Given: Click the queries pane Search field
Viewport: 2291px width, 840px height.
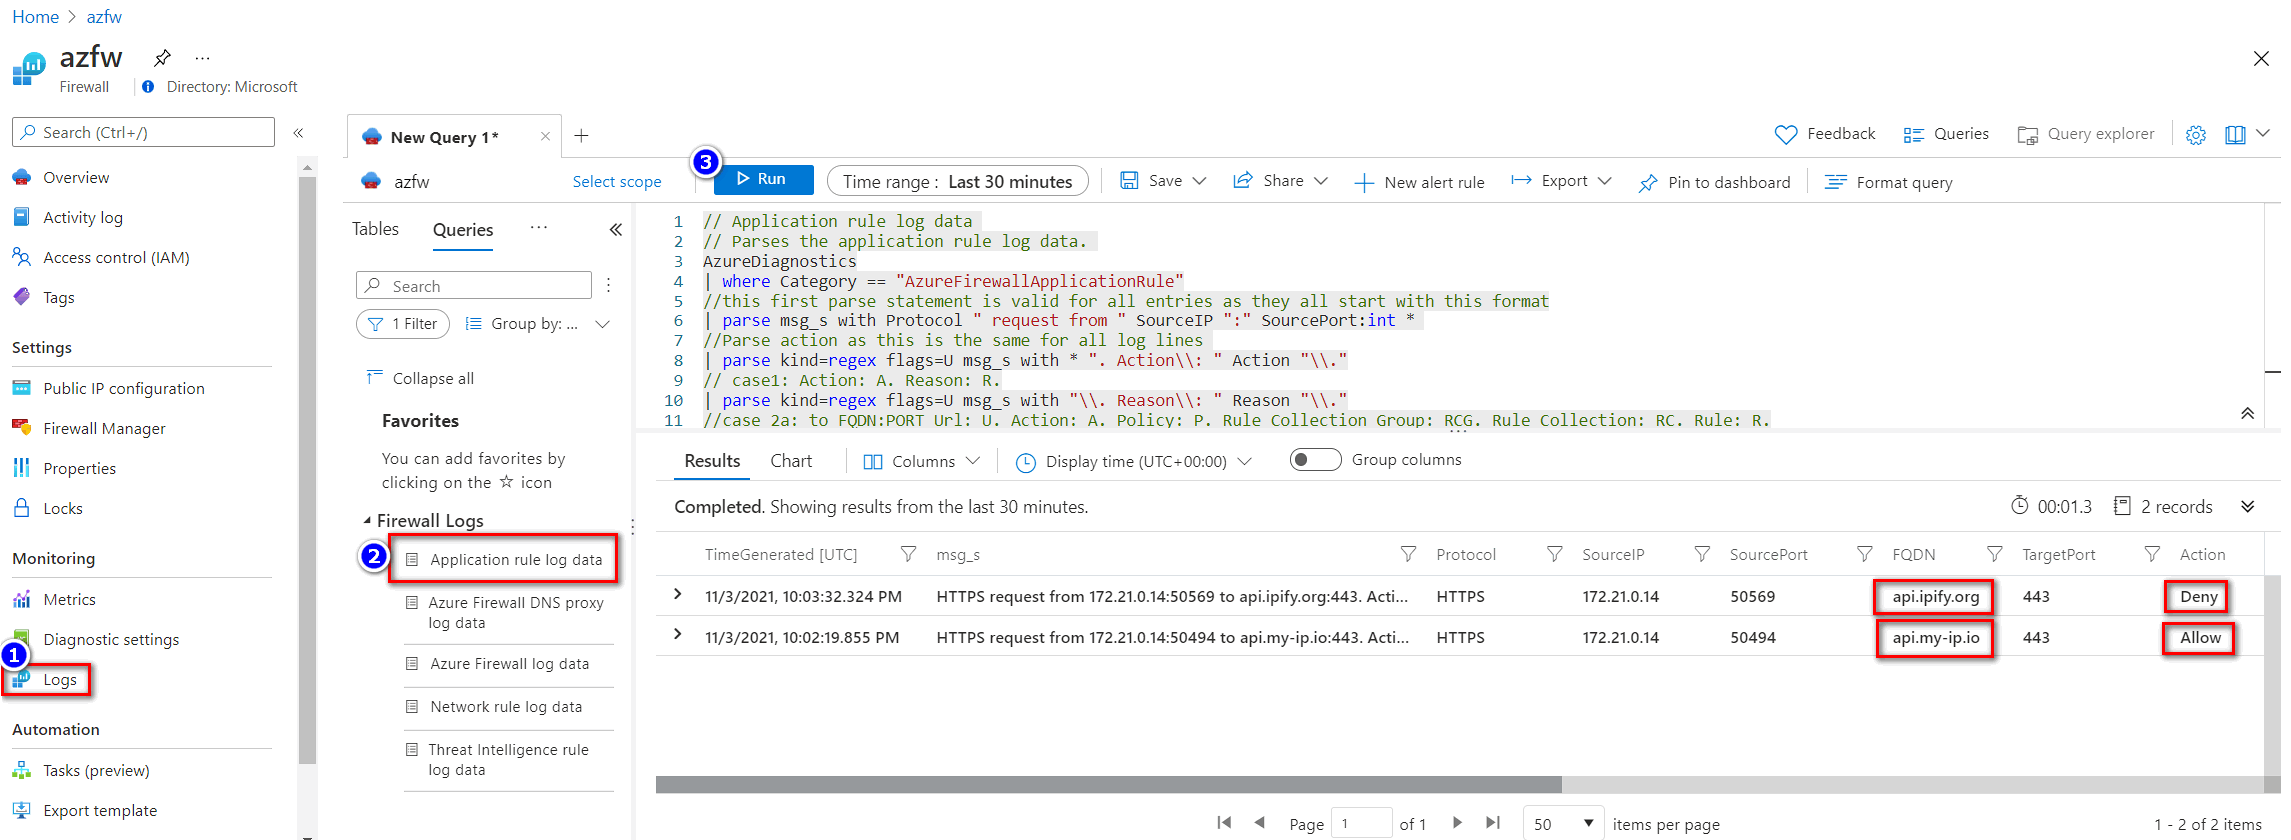Looking at the screenshot, I should (x=474, y=286).
